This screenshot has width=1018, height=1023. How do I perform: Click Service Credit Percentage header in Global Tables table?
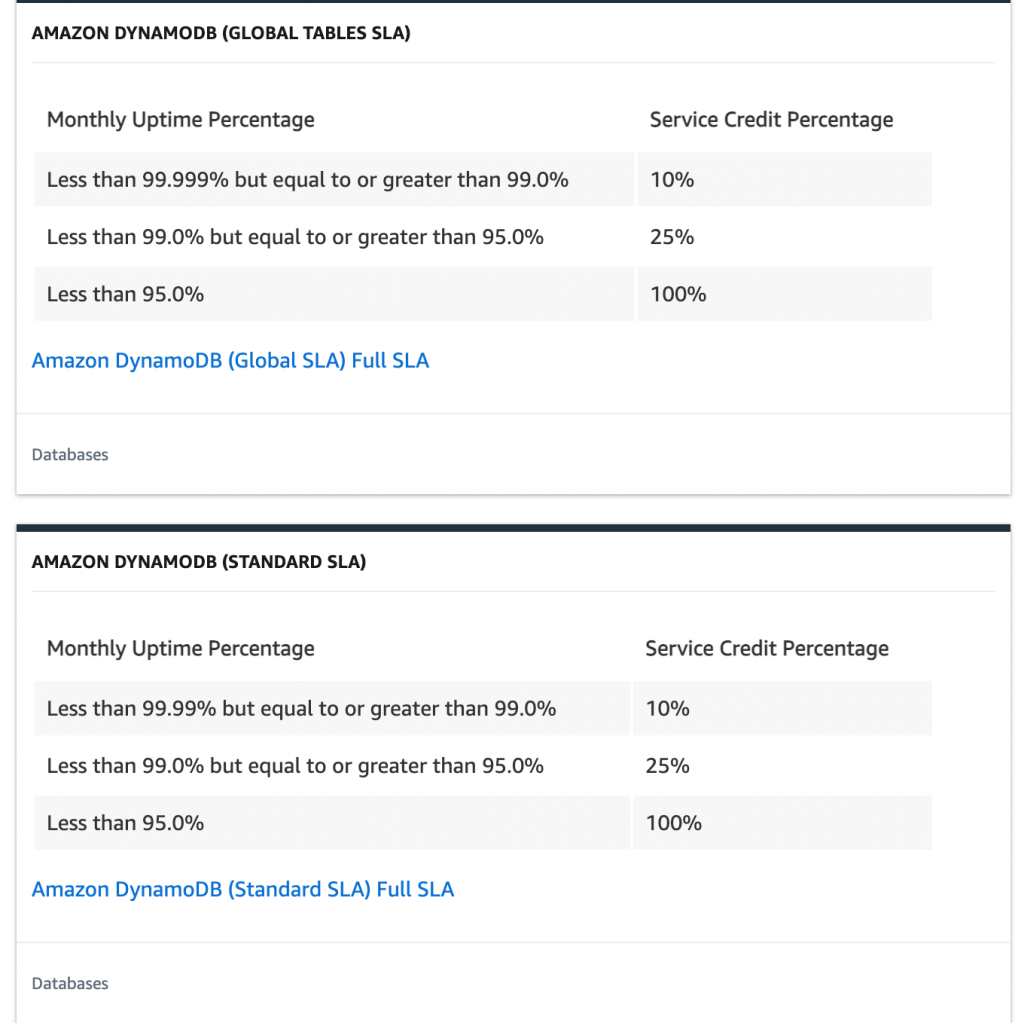771,120
